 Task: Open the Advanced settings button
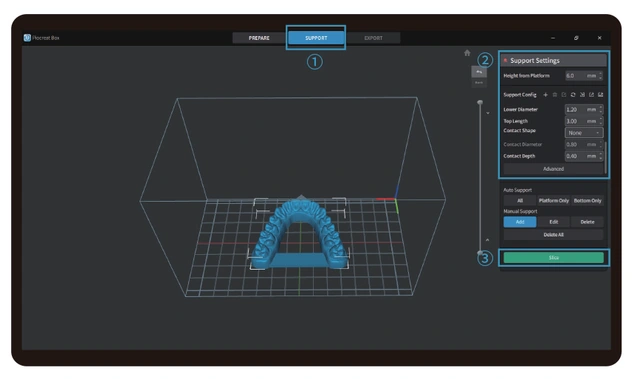point(553,169)
